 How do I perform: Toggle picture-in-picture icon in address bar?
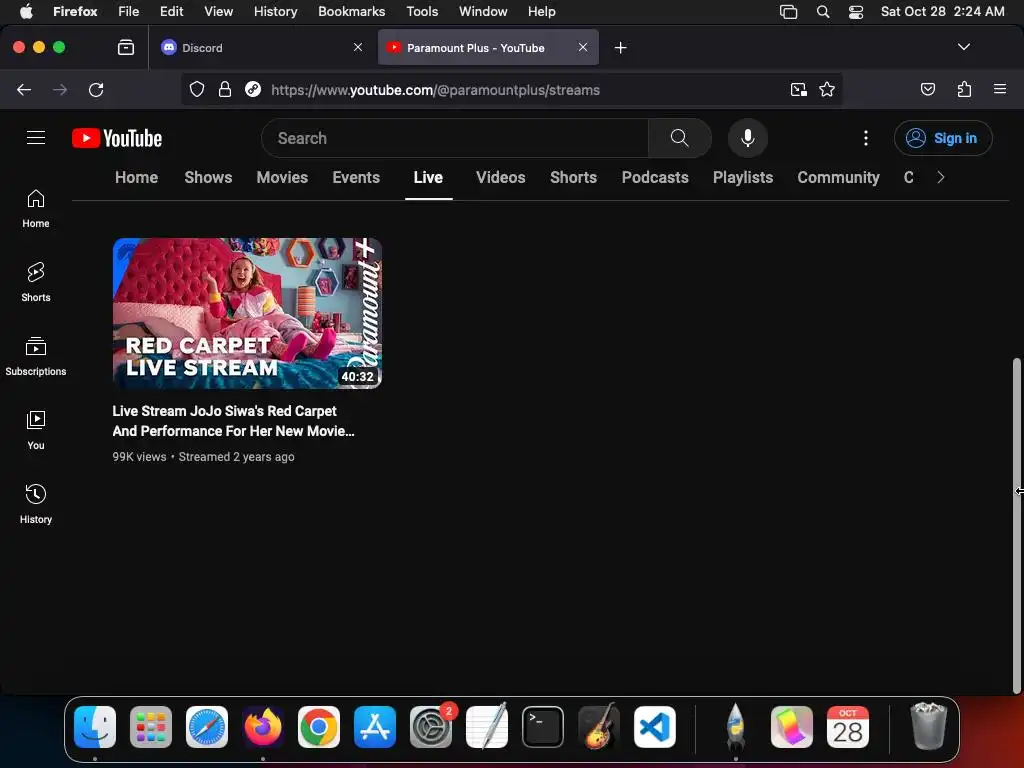(x=798, y=89)
